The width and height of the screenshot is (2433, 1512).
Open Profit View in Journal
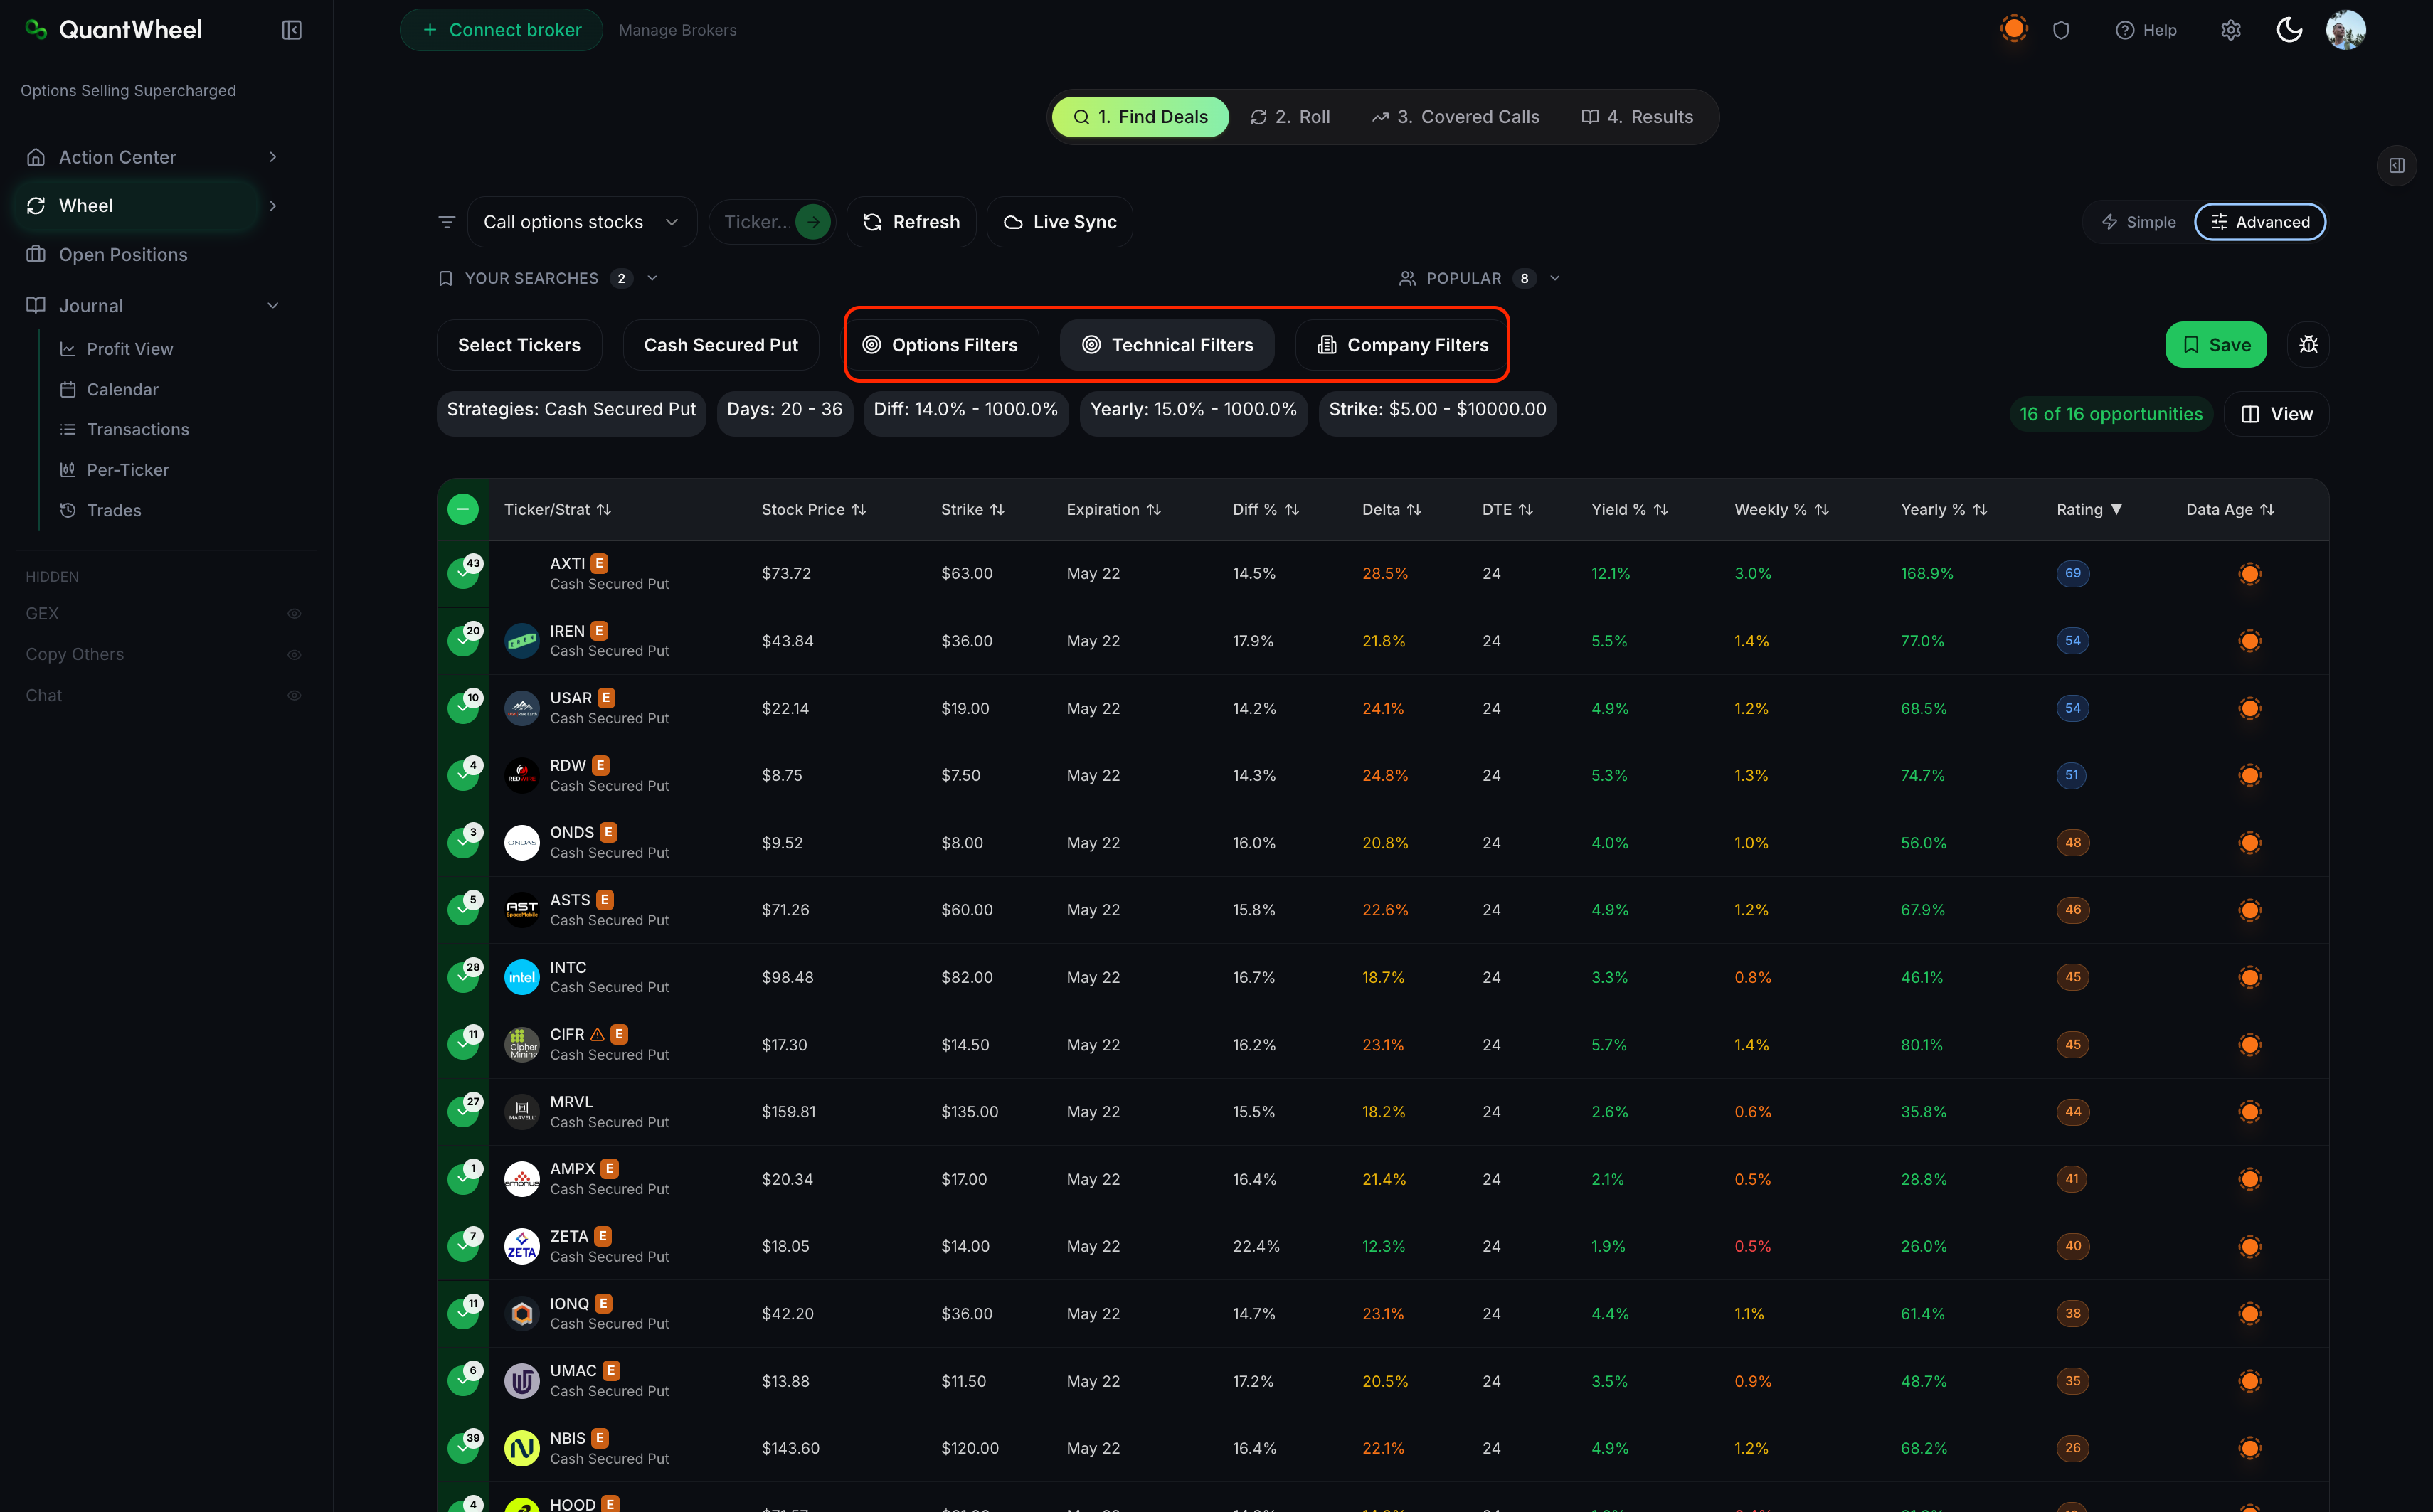click(130, 349)
